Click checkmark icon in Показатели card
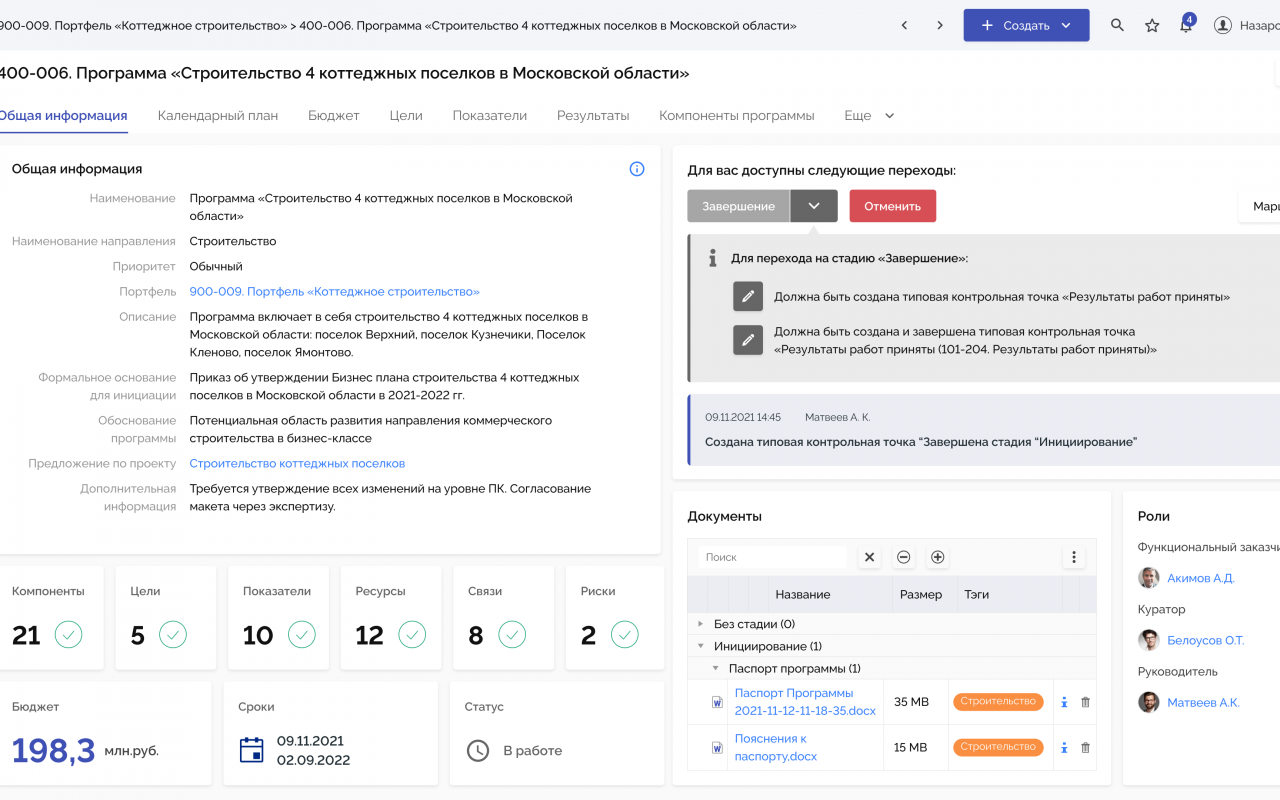 [x=301, y=634]
